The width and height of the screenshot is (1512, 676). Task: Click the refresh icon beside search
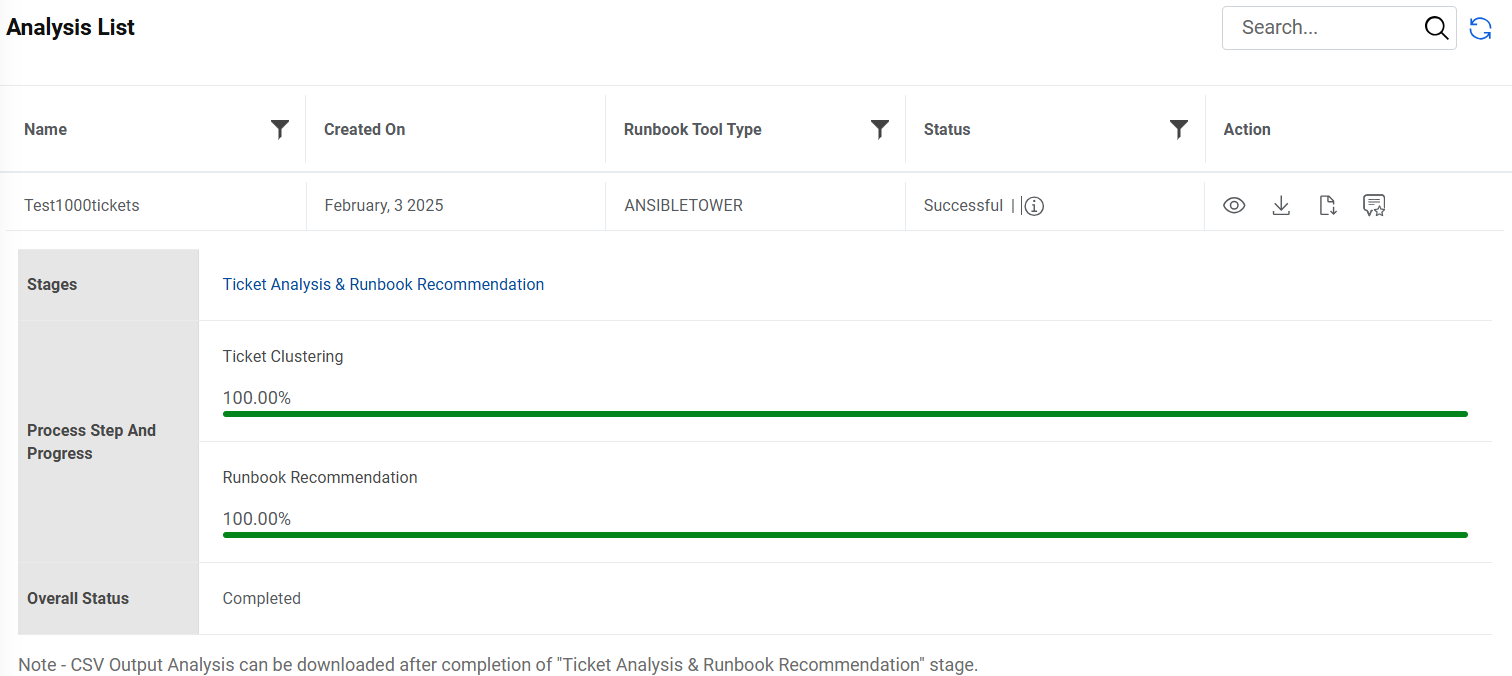[x=1481, y=29]
